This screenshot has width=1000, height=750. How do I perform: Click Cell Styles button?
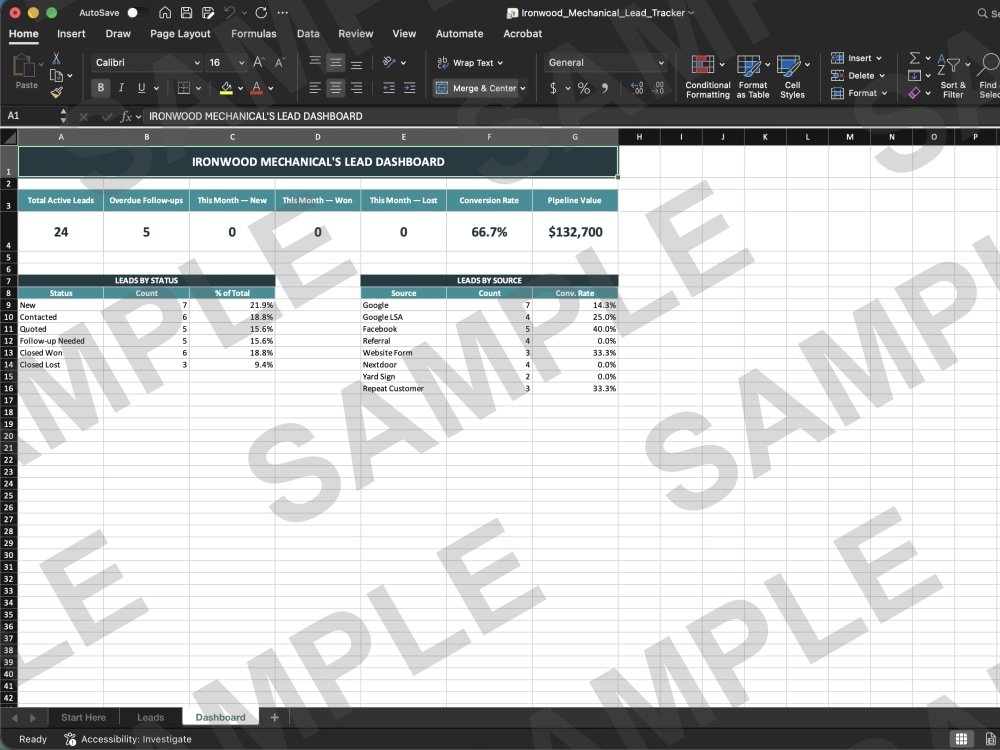tap(793, 76)
